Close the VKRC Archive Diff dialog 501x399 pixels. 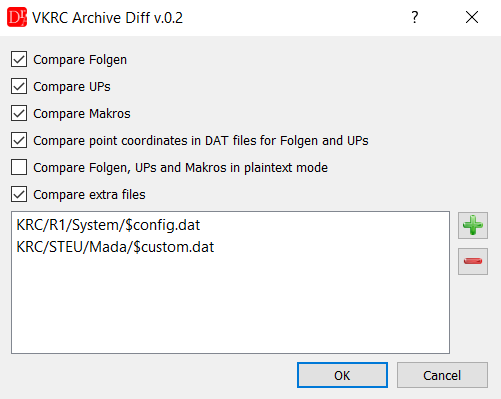(x=472, y=17)
